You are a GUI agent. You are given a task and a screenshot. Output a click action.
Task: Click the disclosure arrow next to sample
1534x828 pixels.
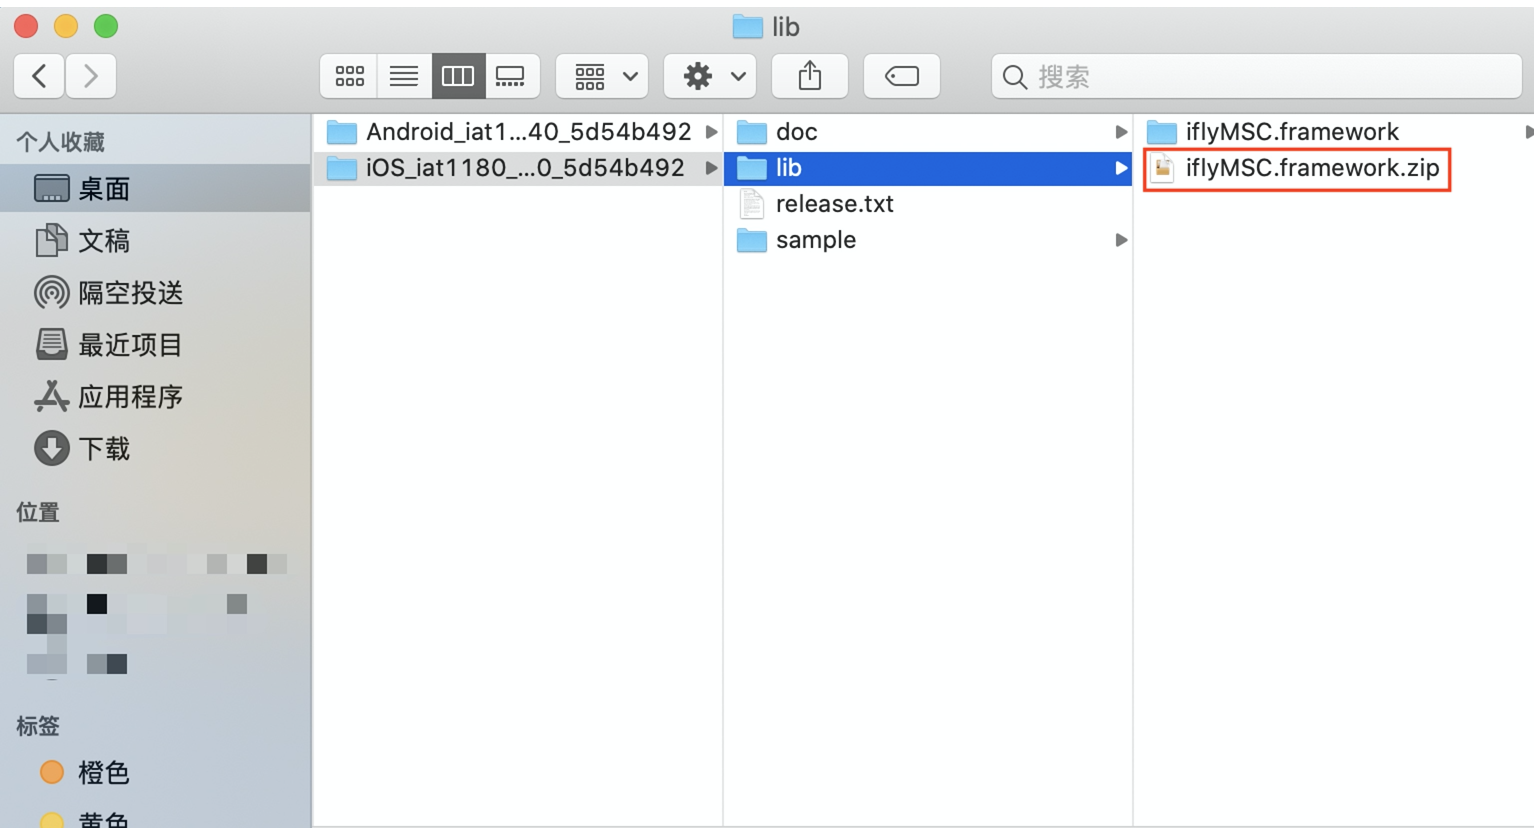coord(1121,240)
